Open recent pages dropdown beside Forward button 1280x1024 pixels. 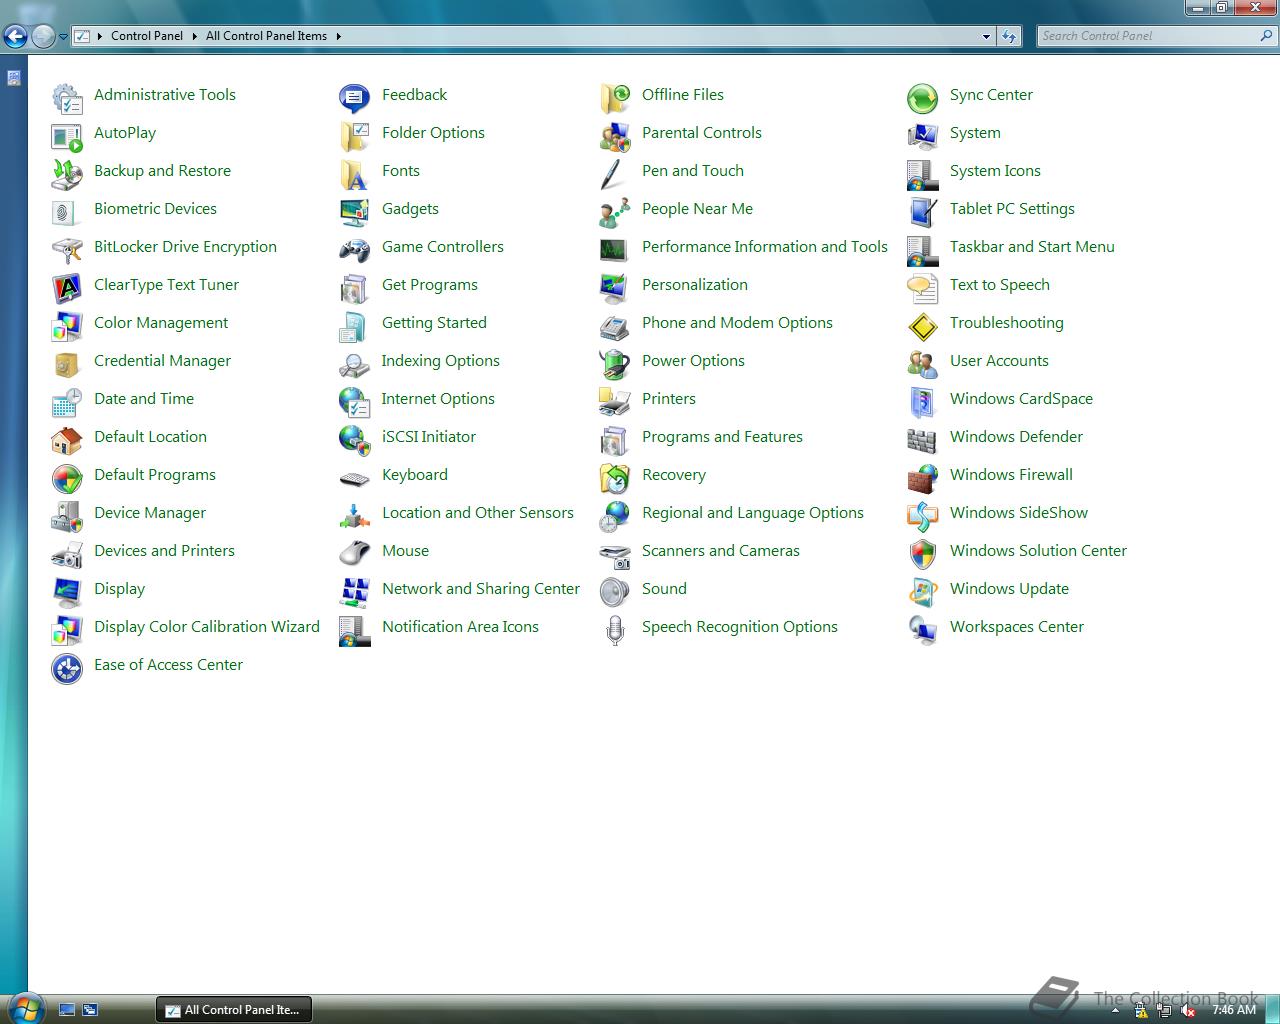[63, 37]
